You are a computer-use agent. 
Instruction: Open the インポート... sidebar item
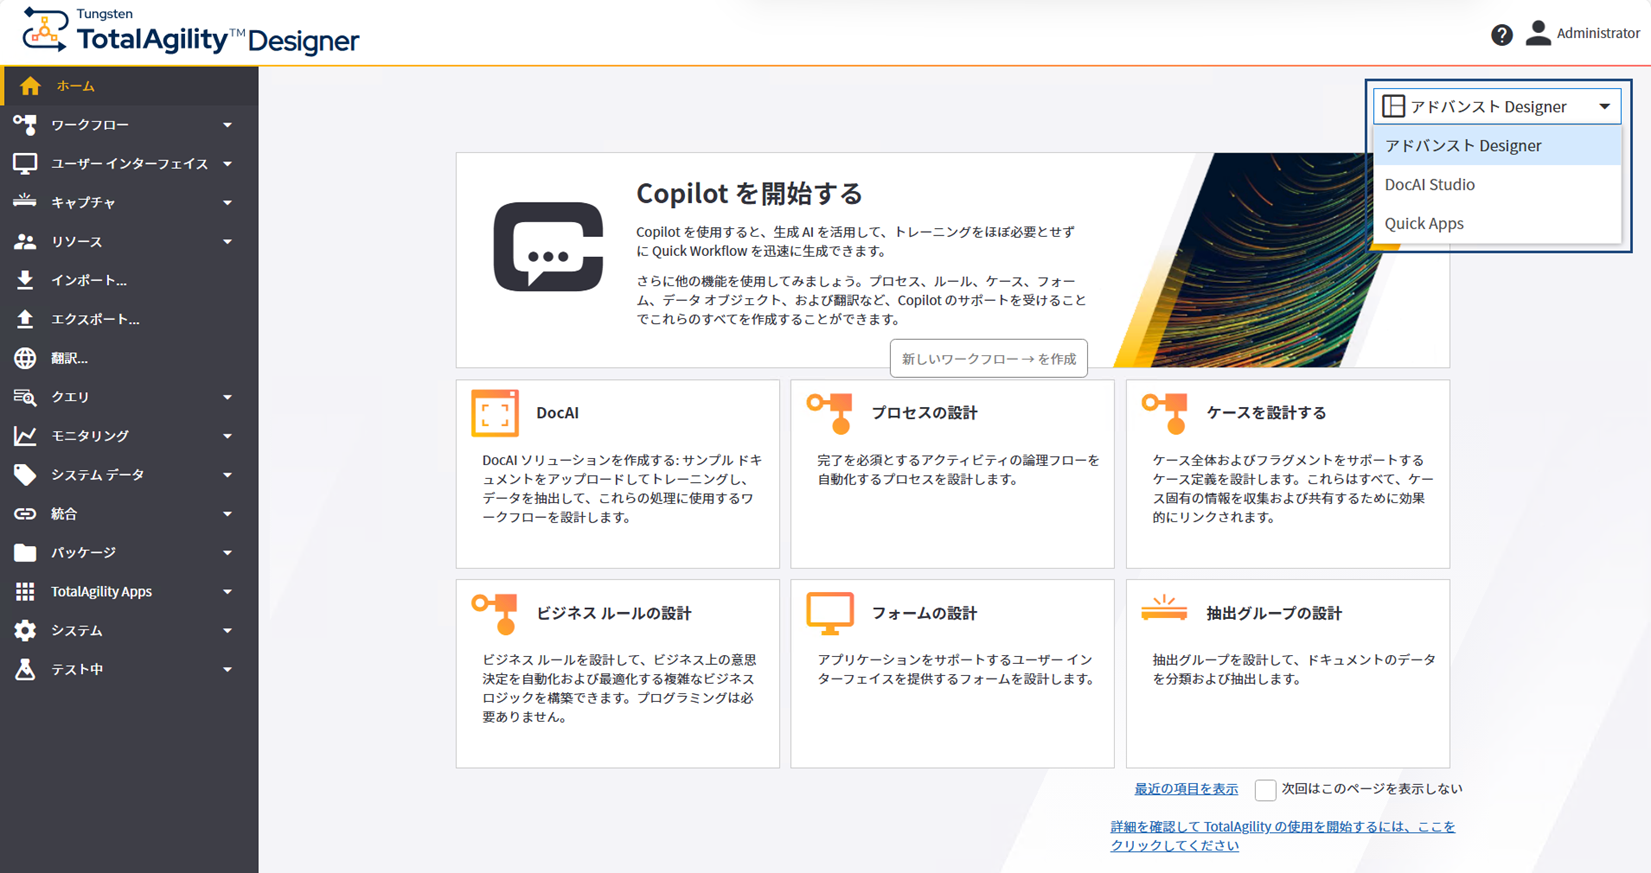point(129,280)
